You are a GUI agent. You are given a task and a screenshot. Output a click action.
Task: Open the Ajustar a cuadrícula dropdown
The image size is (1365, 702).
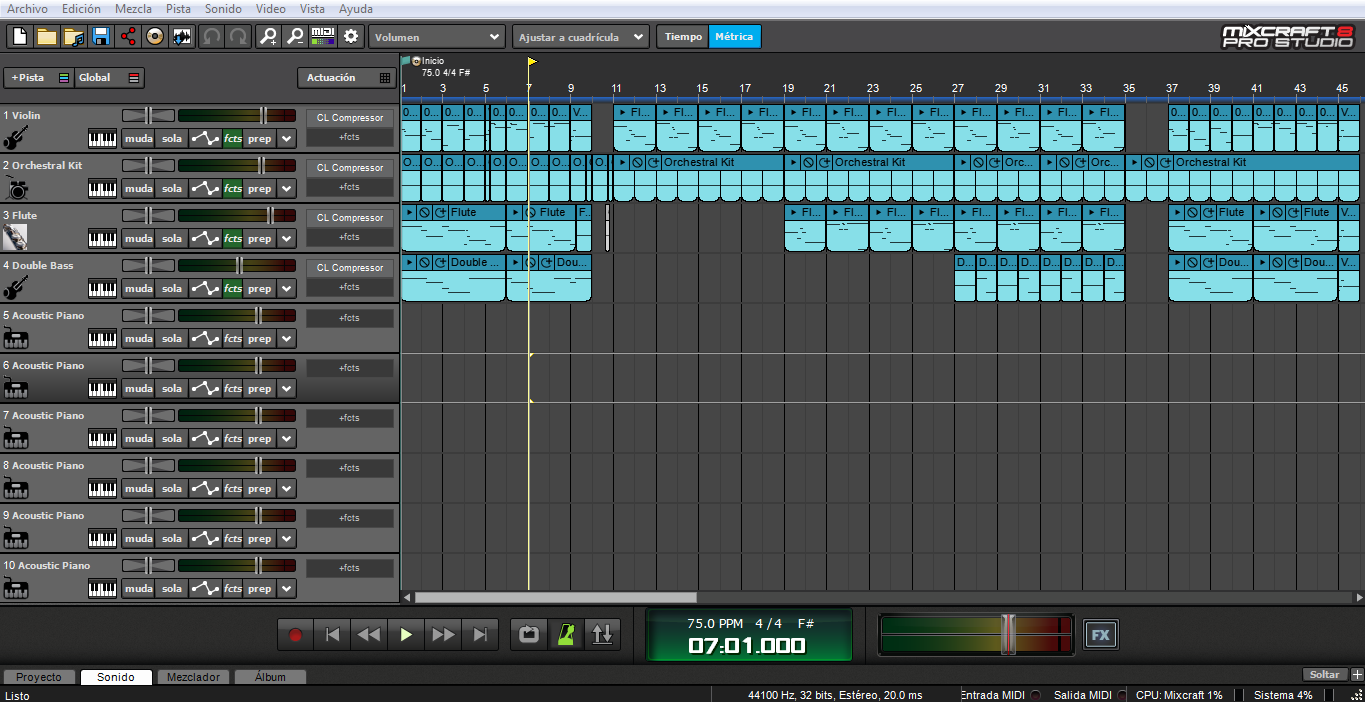[x=581, y=37]
